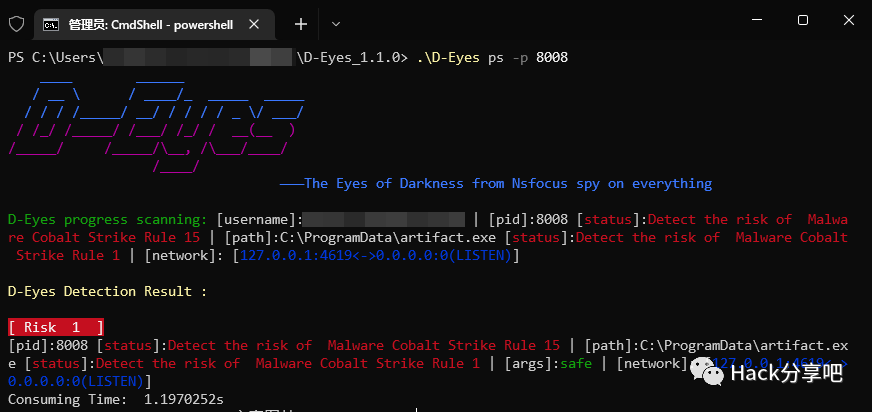Screen dimensions: 872x412
Task: Click '[pid]:8008' under the Risk 1 badge
Action: pos(48,345)
